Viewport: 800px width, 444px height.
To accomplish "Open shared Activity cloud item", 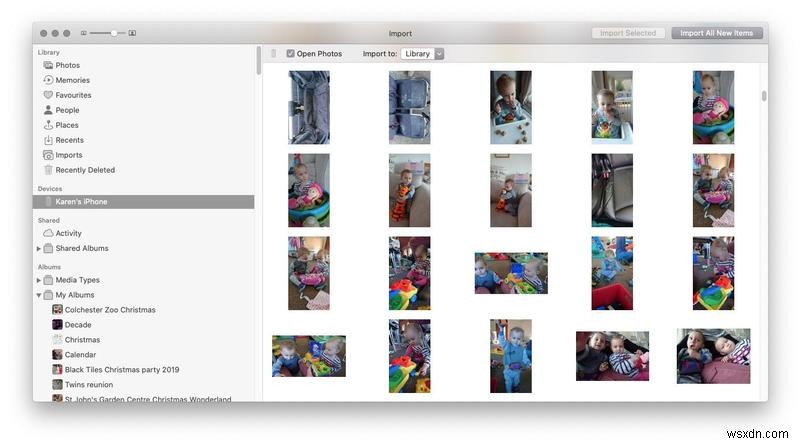I will click(x=68, y=233).
